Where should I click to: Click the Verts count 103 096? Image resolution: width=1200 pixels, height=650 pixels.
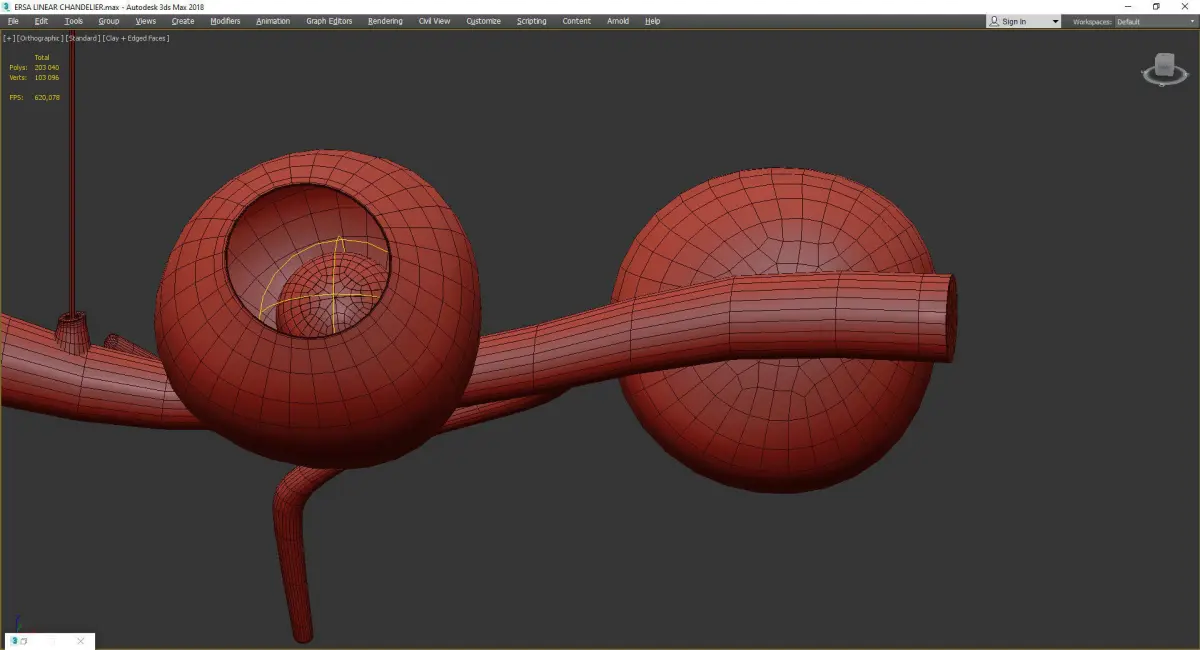pos(47,77)
